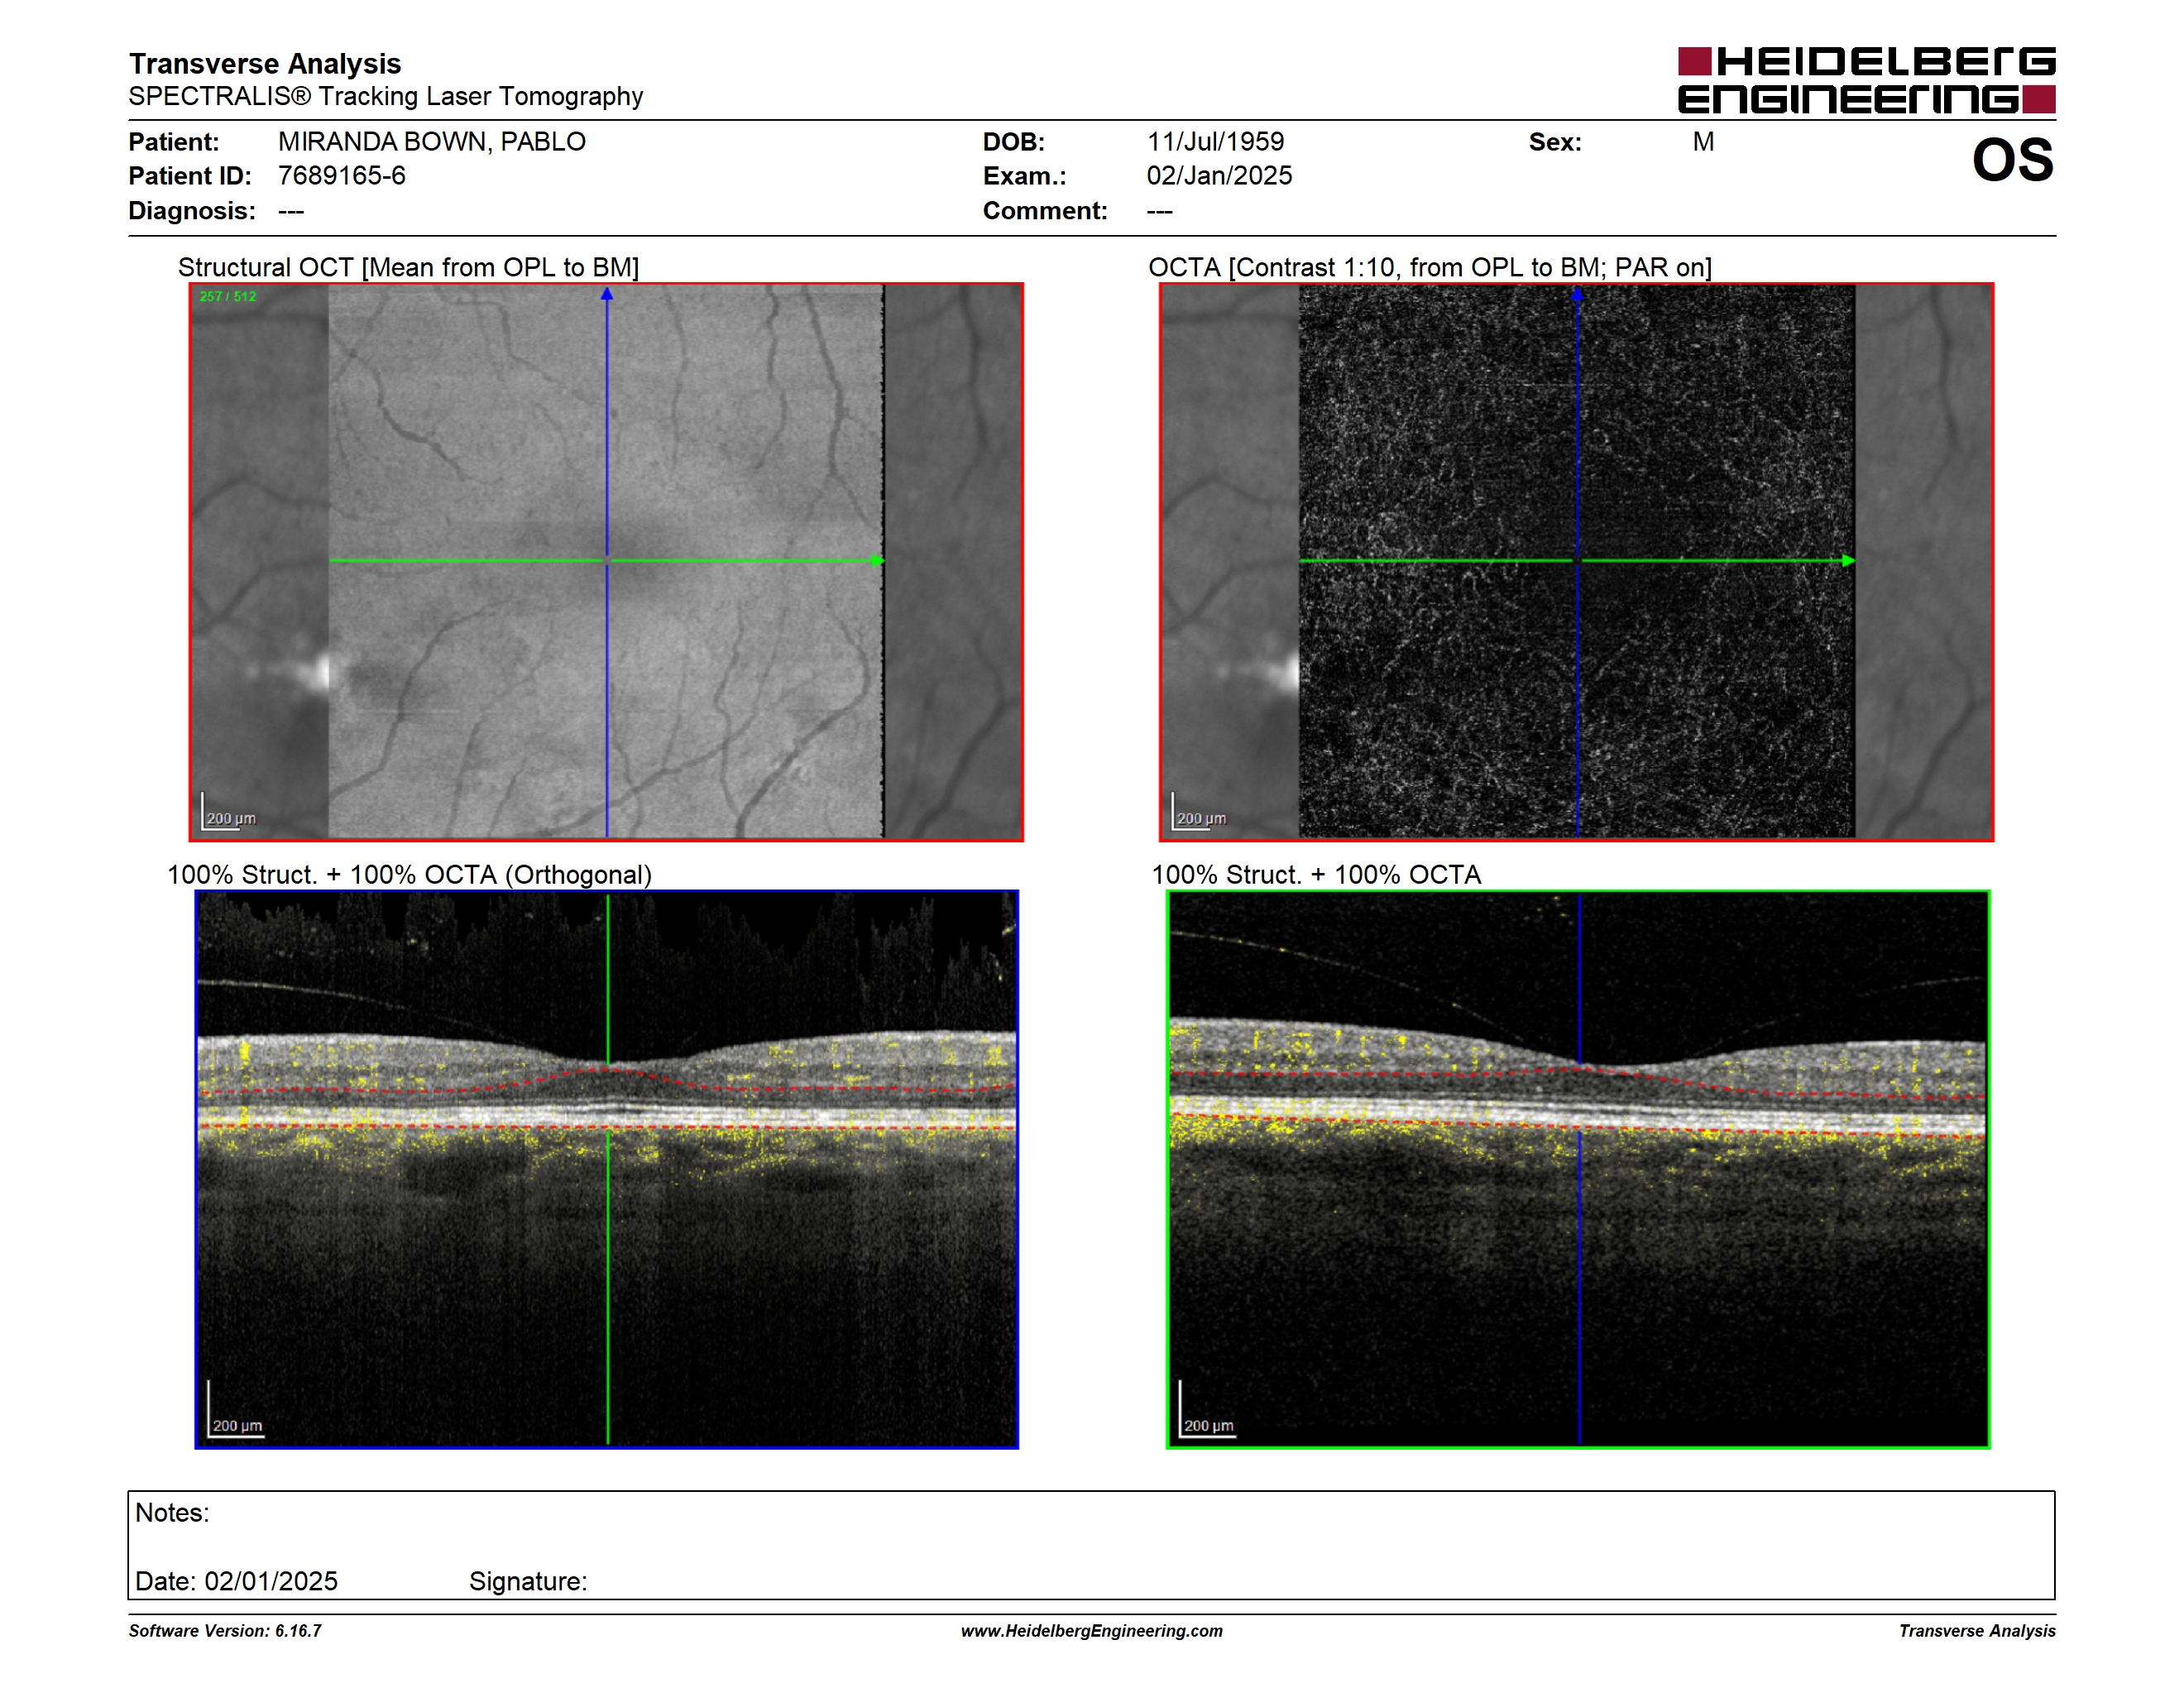Click the OCTA Contrast 1:10 caption
Screen dimensions: 2184x1688
click(1430, 267)
